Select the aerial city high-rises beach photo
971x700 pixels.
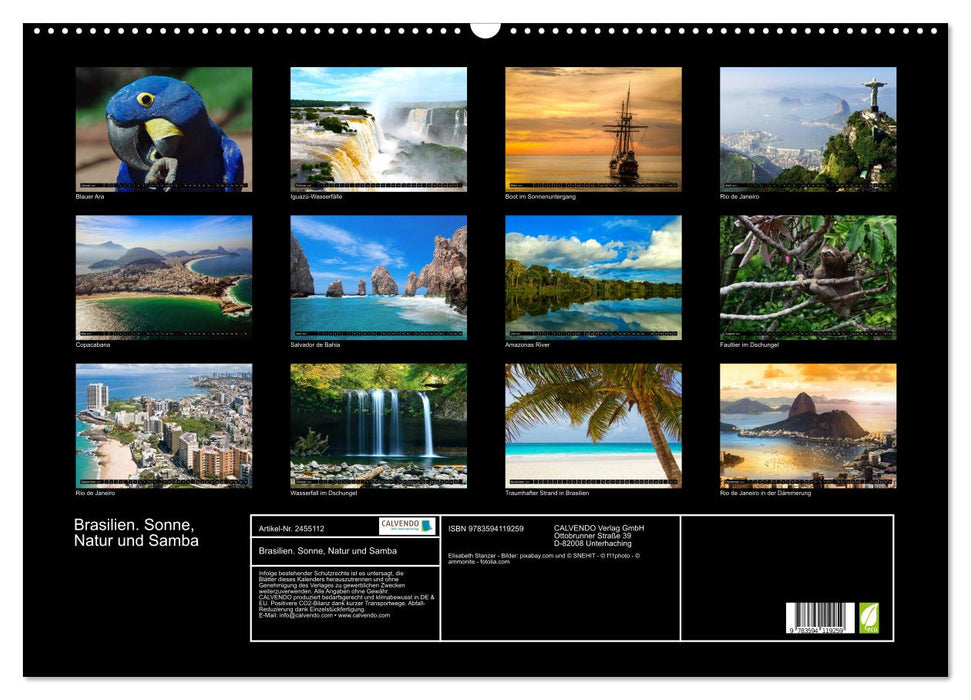click(x=163, y=426)
